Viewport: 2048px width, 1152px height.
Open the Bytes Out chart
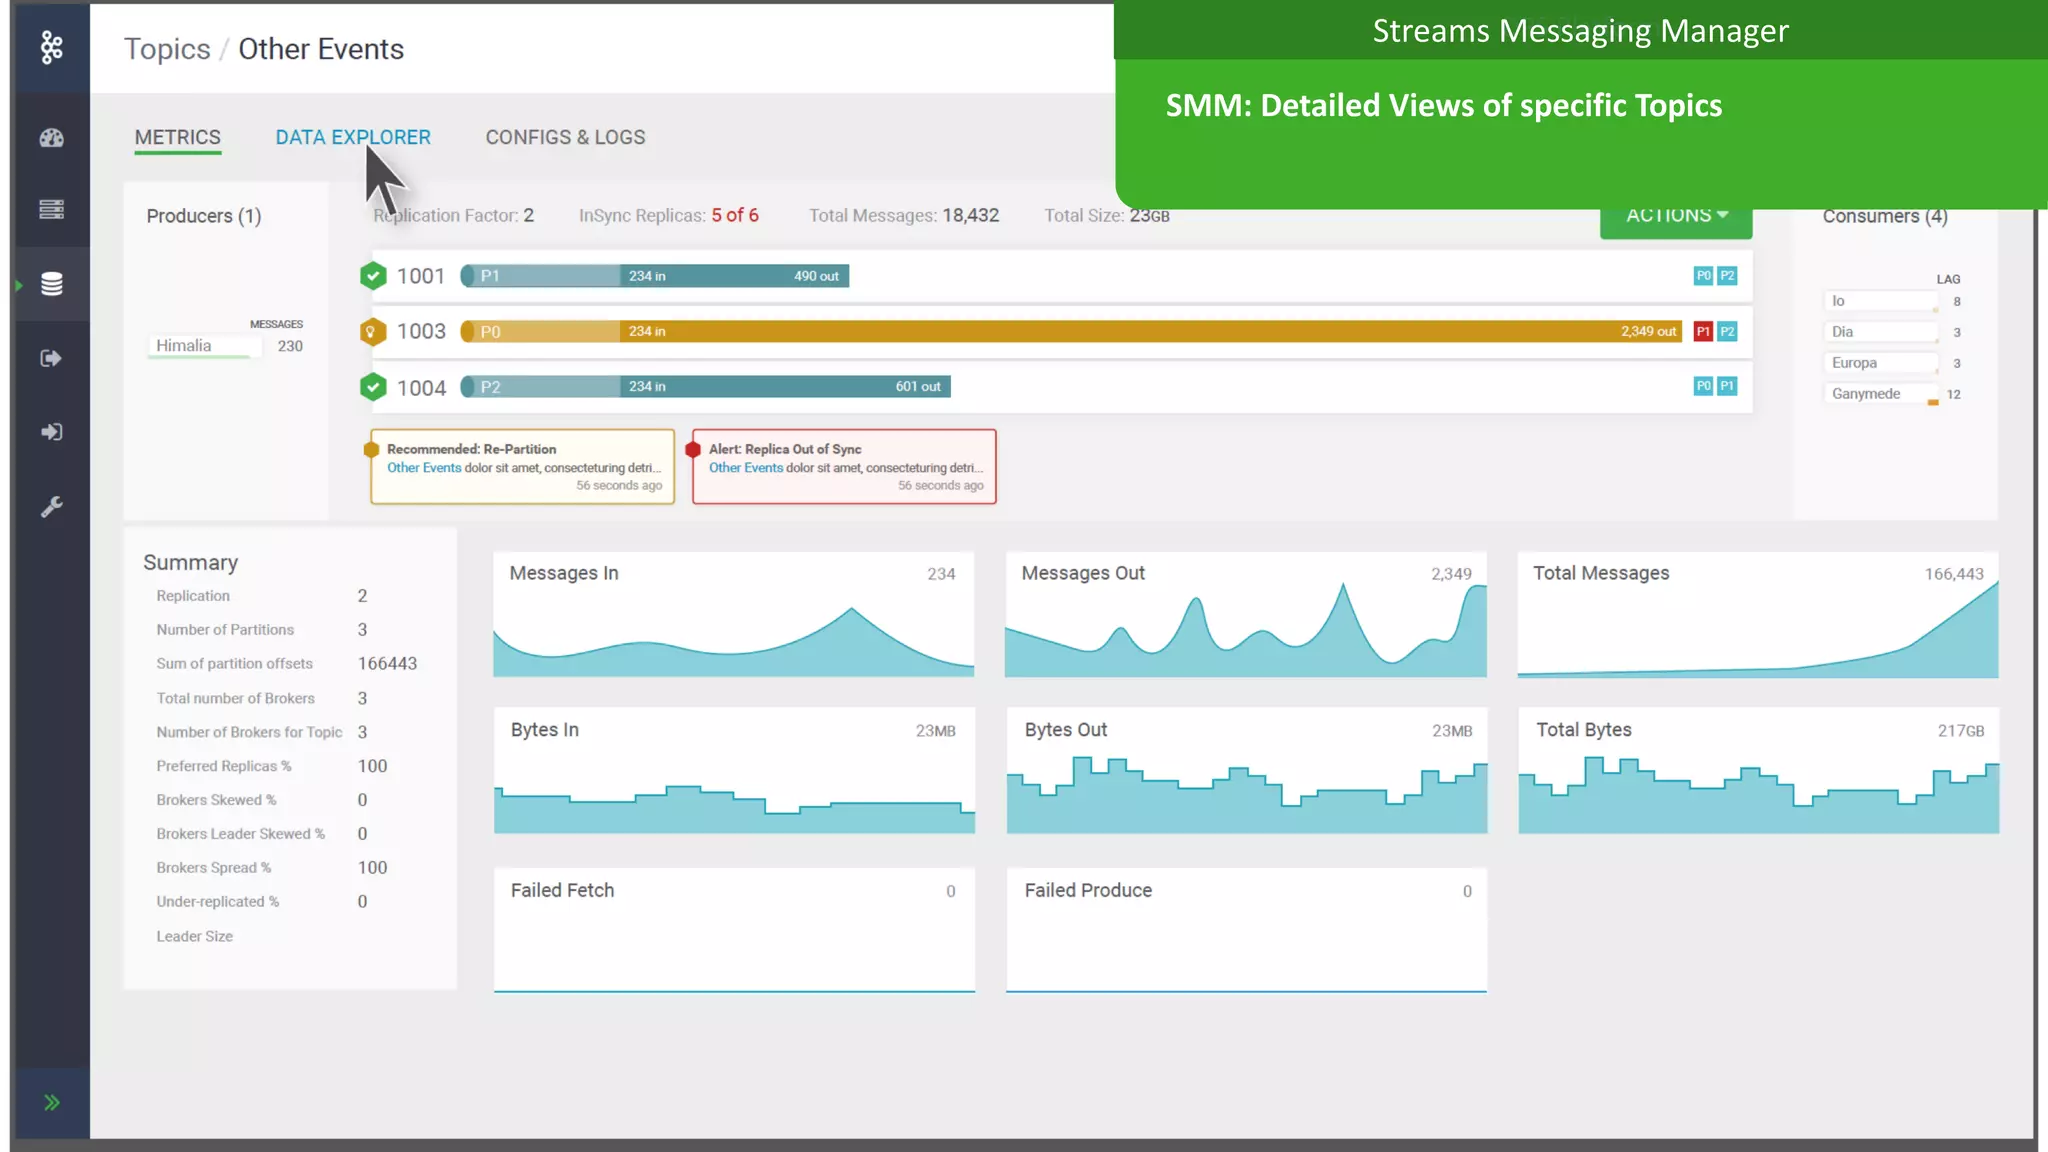point(1246,771)
